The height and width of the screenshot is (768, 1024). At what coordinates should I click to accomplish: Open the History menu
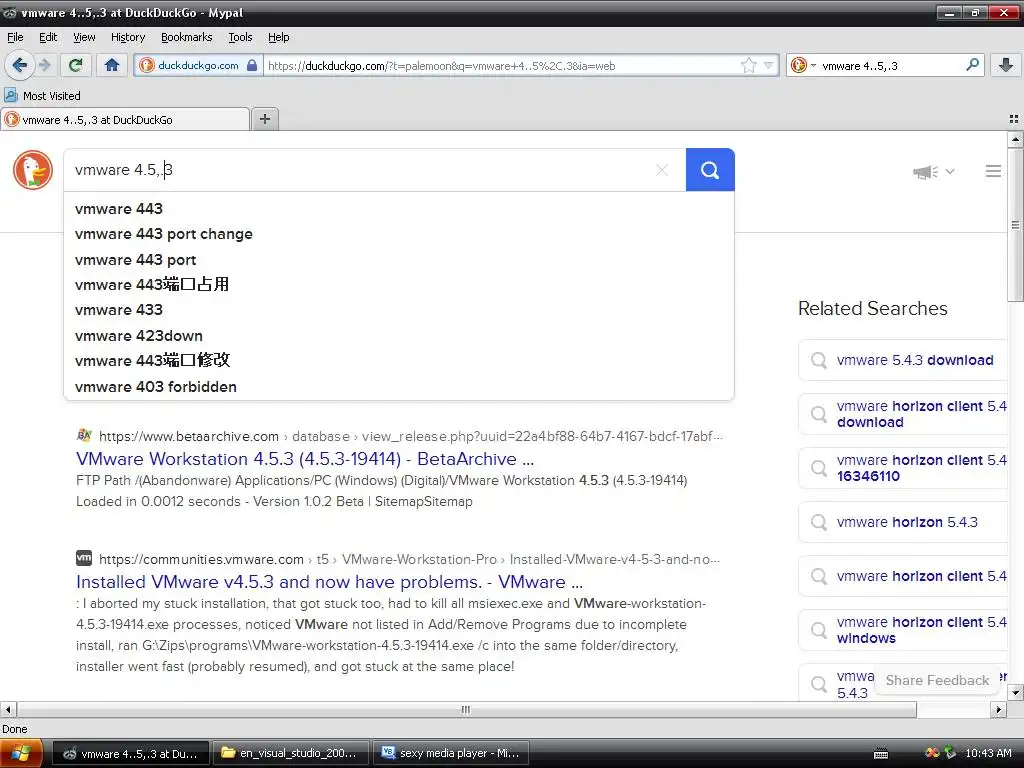[x=127, y=37]
